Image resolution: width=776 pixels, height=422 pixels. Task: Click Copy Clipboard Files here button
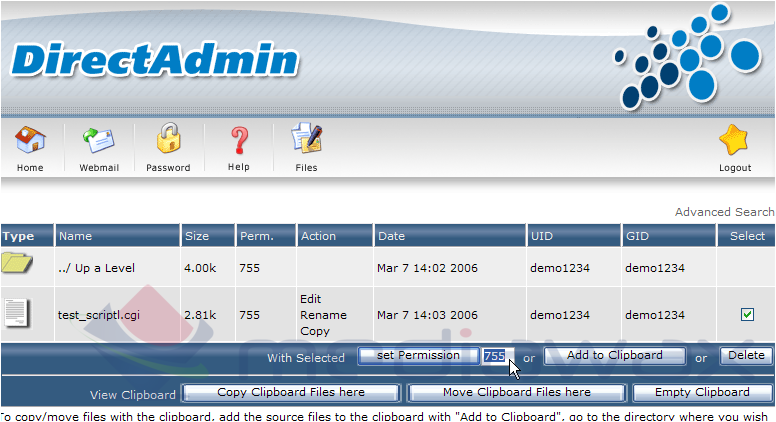click(291, 393)
